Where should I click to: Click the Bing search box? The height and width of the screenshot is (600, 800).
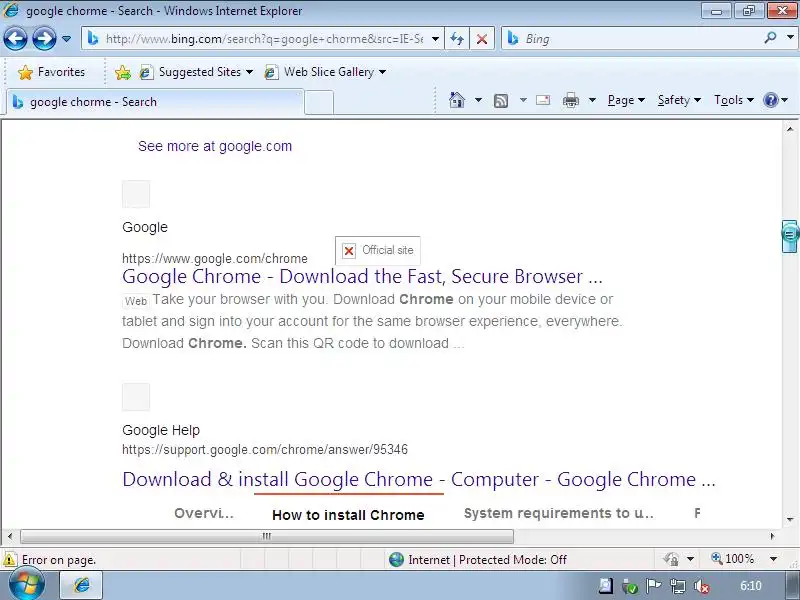[x=631, y=39]
